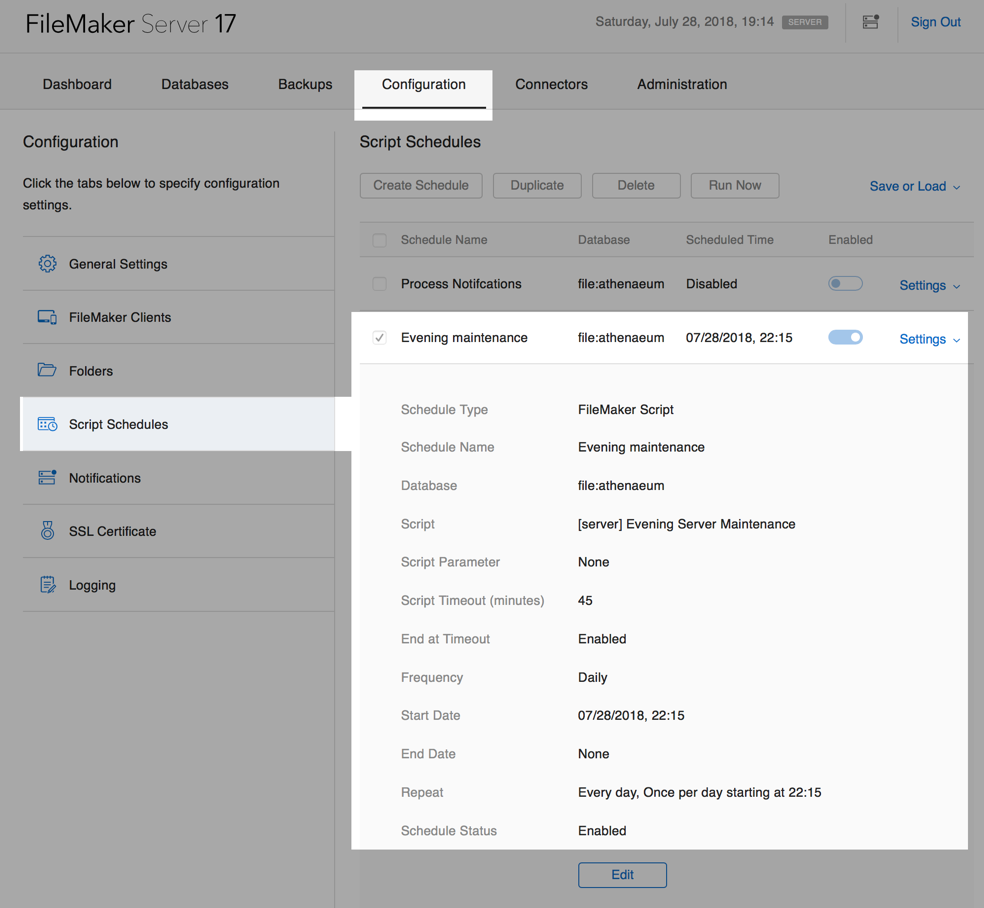Disable the Evening maintenance schedule toggle

(x=845, y=338)
